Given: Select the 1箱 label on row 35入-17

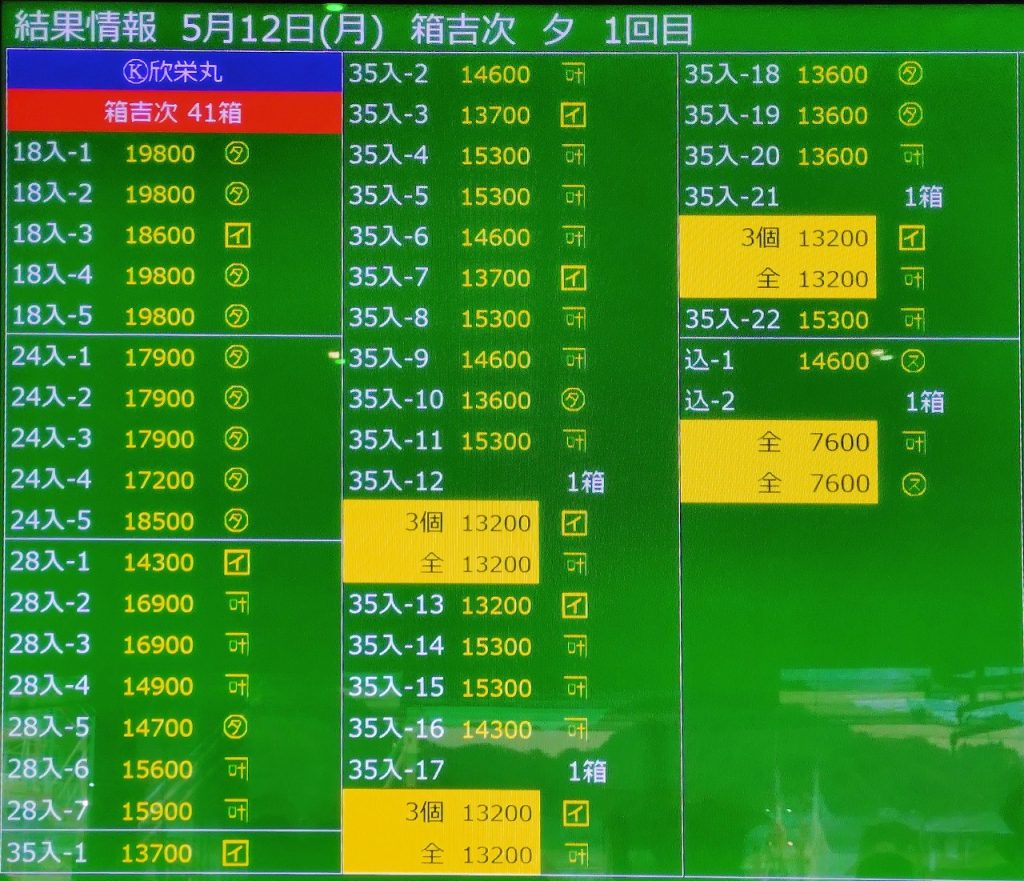Looking at the screenshot, I should (x=586, y=771).
